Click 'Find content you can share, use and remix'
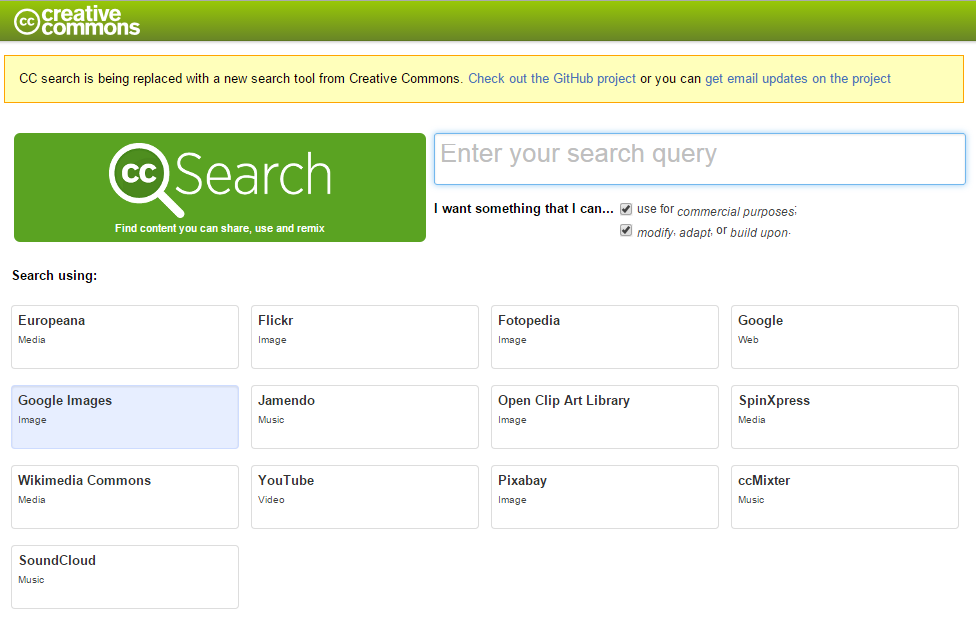Viewport: 976px width, 622px height. pyautogui.click(x=220, y=229)
